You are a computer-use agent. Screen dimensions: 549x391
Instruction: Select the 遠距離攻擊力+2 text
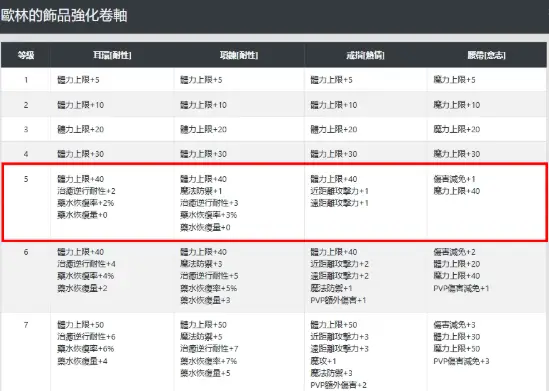pyautogui.click(x=339, y=275)
